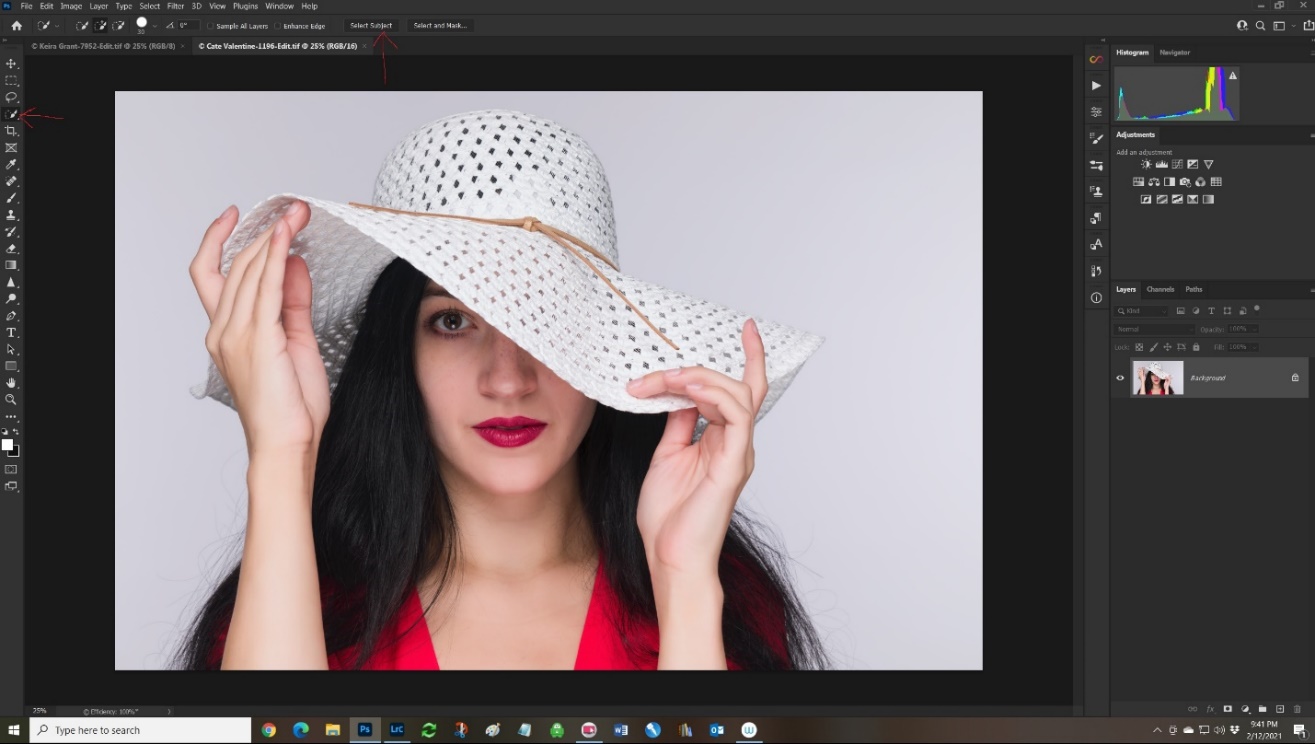Open the layer blend mode dropdown
Image resolution: width=1315 pixels, height=744 pixels.
tap(1154, 329)
